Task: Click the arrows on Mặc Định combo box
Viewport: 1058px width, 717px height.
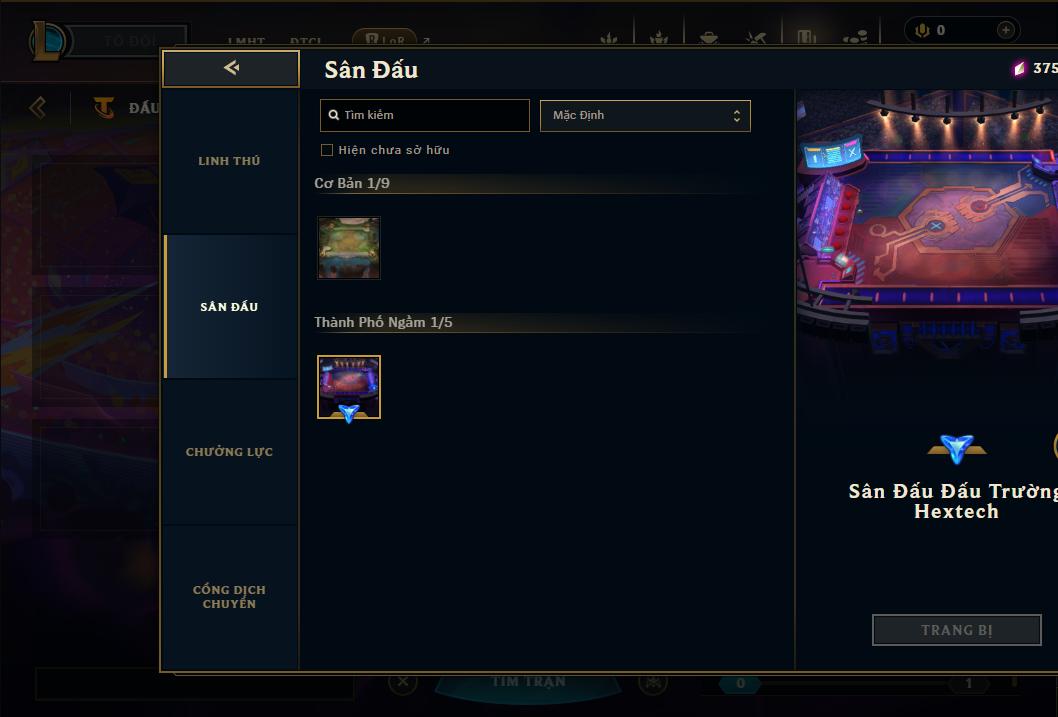Action: tap(737, 116)
